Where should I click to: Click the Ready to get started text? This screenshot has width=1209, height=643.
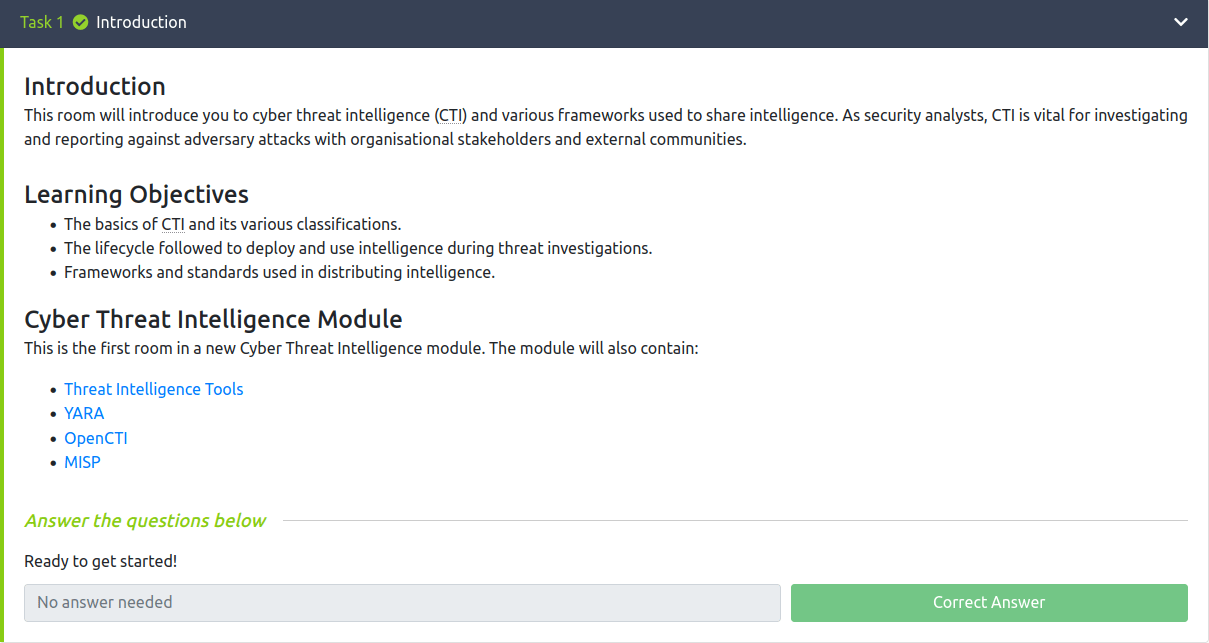pos(103,561)
